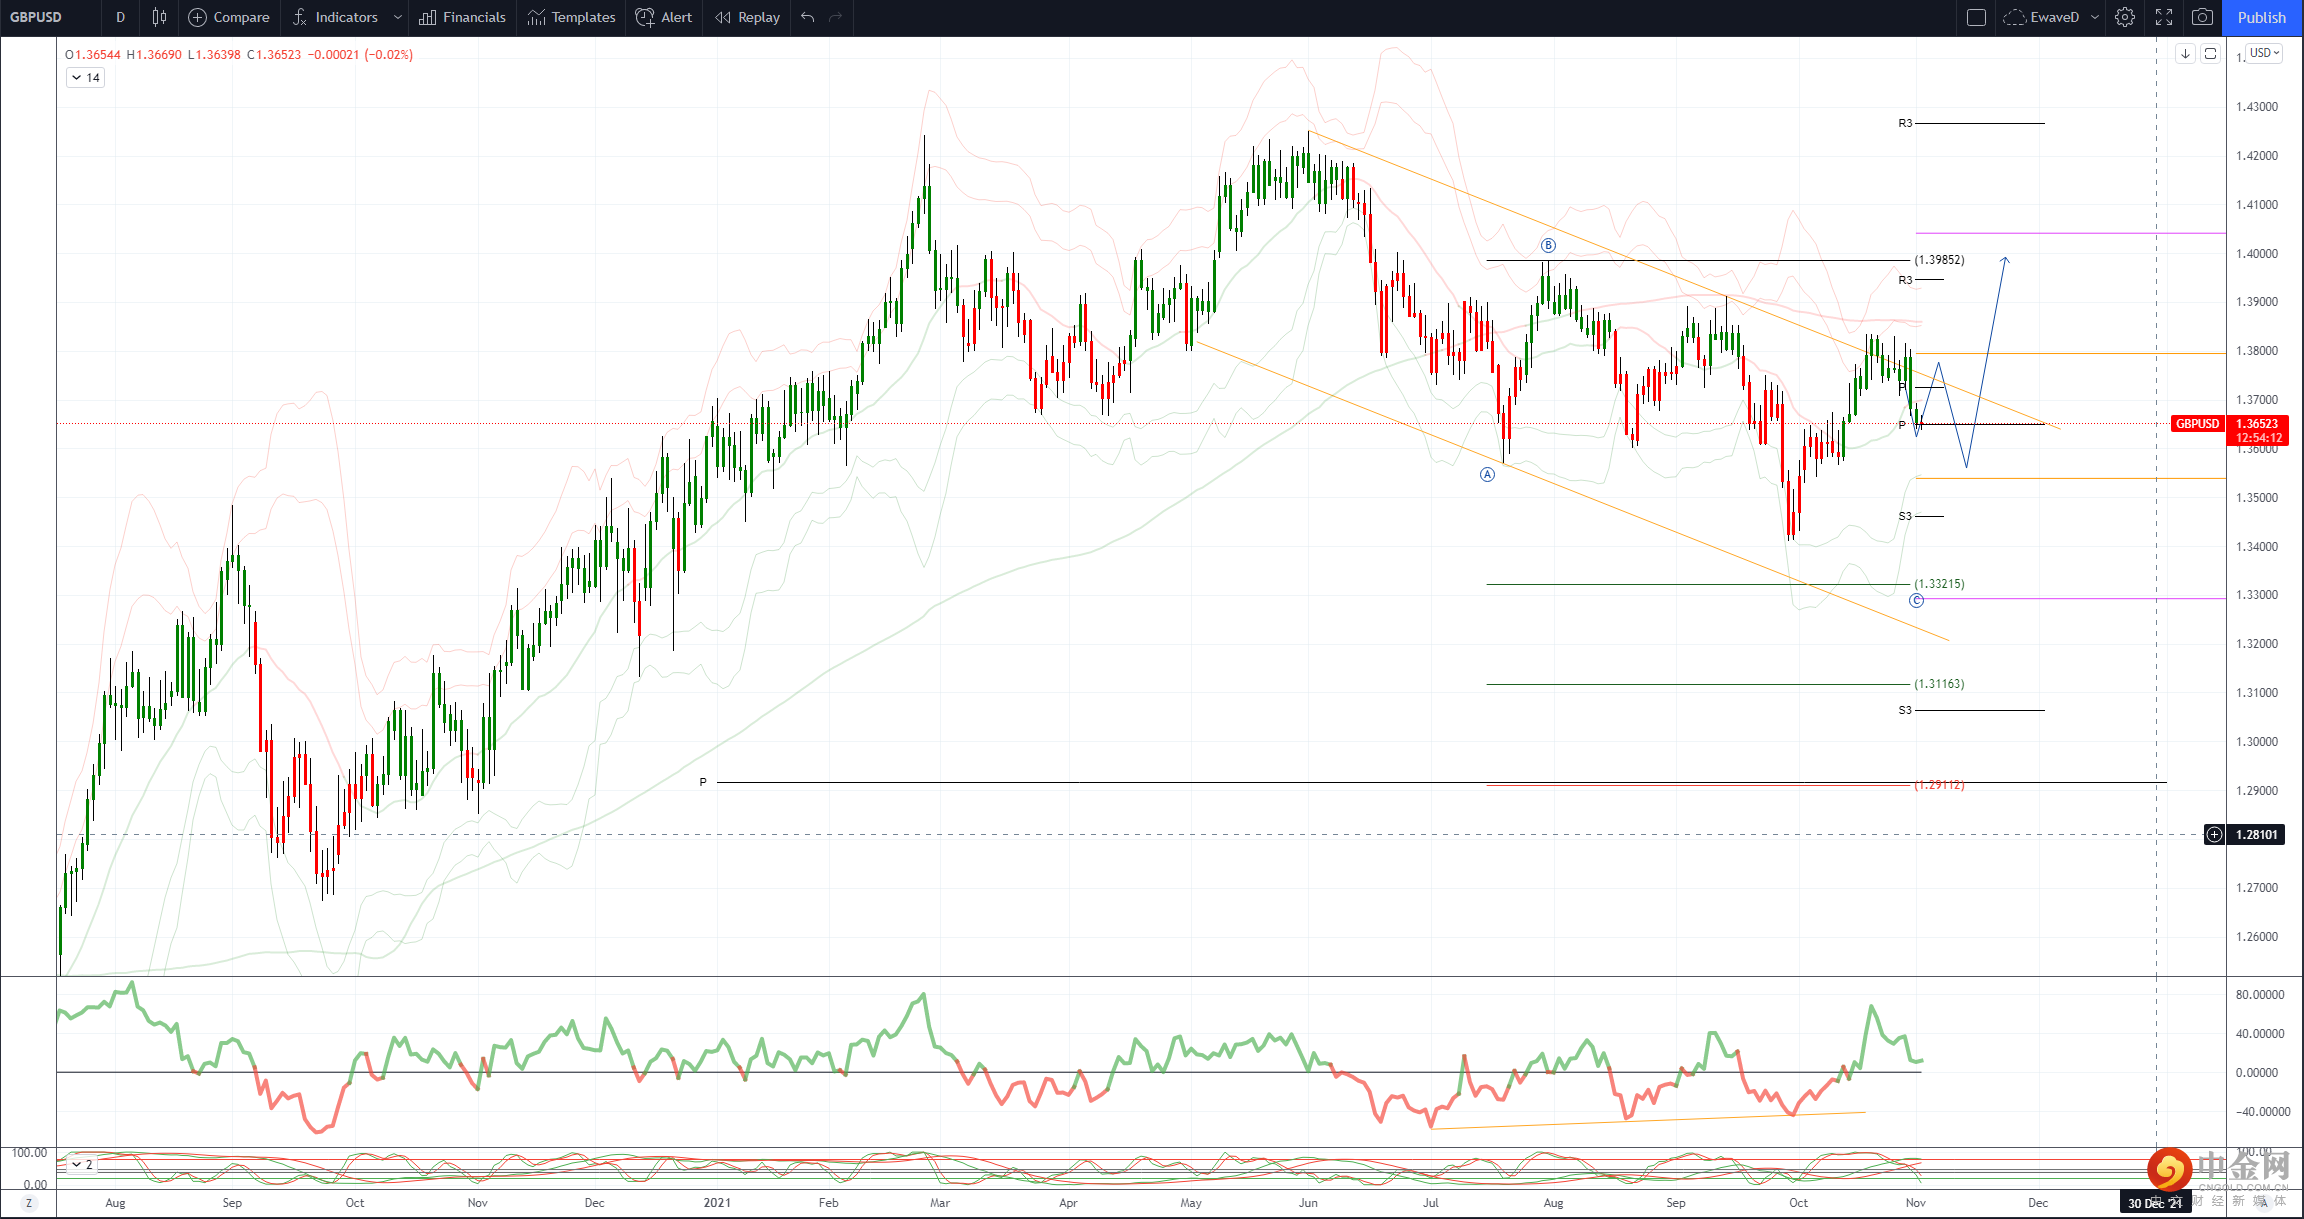Create an Alert
This screenshot has height=1219, width=2304.
pyautogui.click(x=664, y=17)
